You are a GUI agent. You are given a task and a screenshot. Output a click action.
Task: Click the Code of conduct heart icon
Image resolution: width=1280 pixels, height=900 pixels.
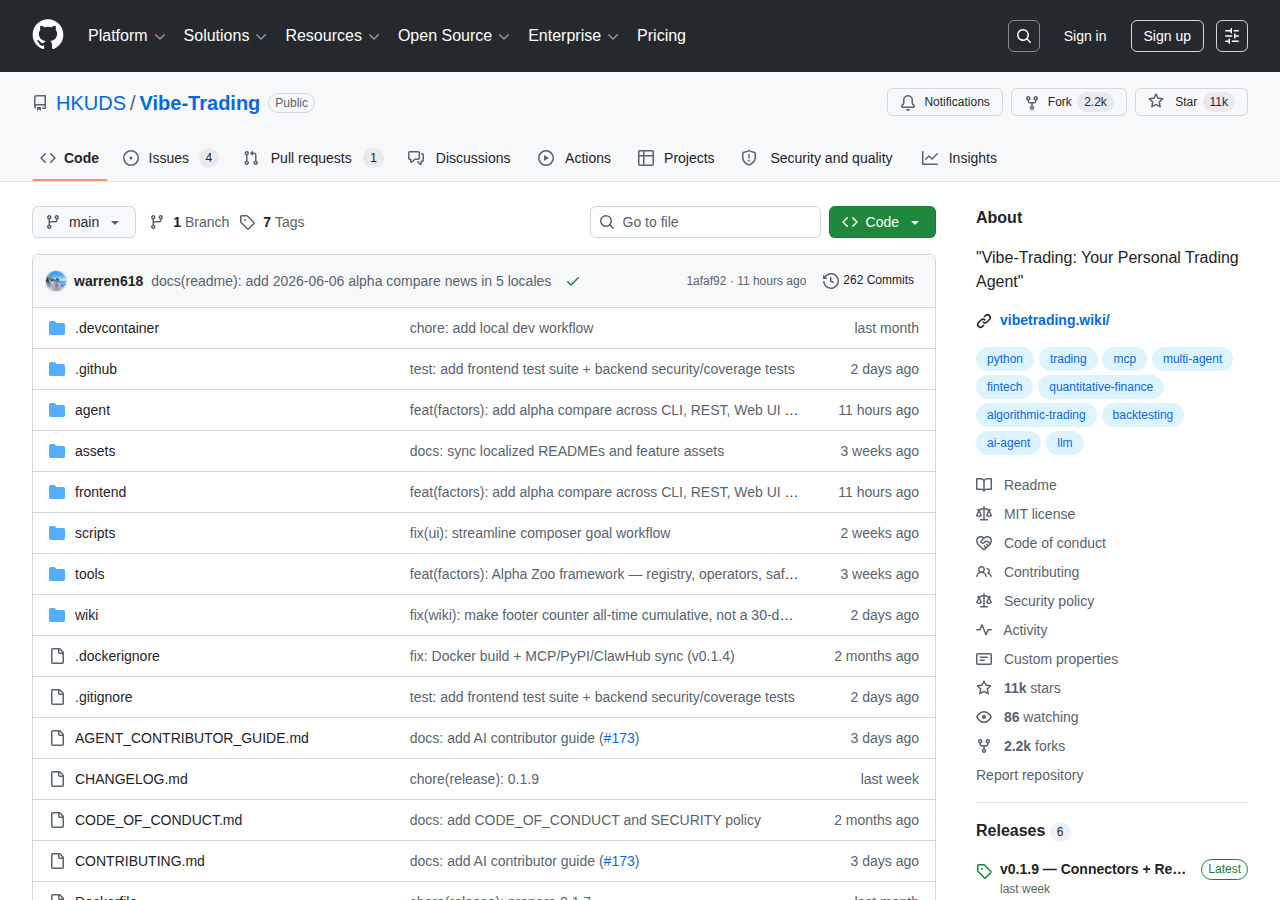coord(984,543)
